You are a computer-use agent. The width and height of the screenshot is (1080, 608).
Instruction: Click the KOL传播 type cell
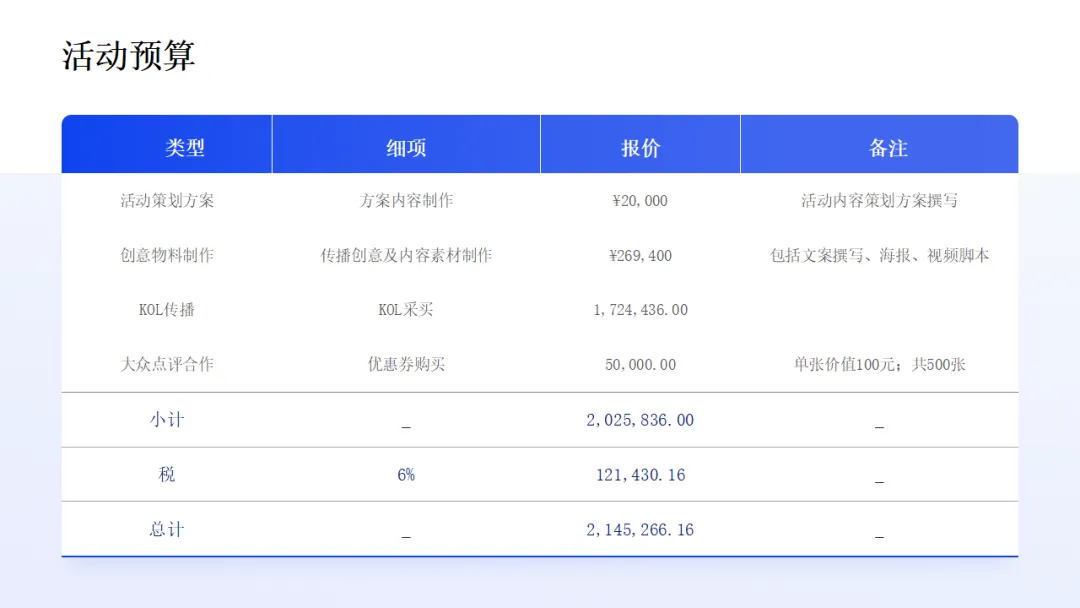coord(167,310)
